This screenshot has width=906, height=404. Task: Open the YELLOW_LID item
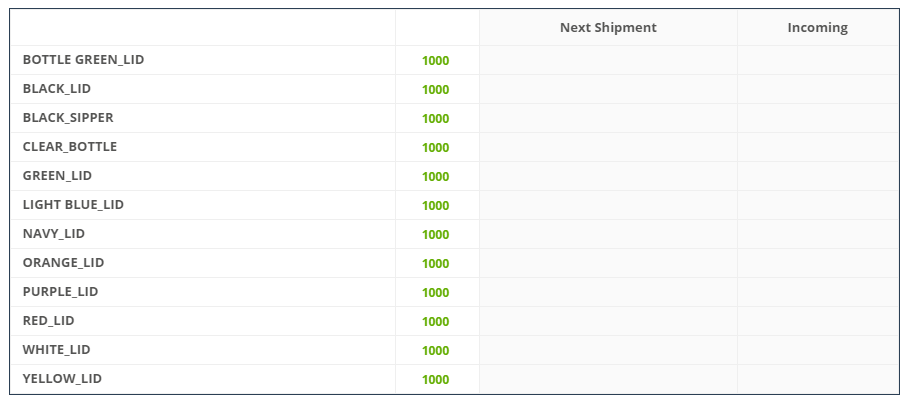coord(62,378)
